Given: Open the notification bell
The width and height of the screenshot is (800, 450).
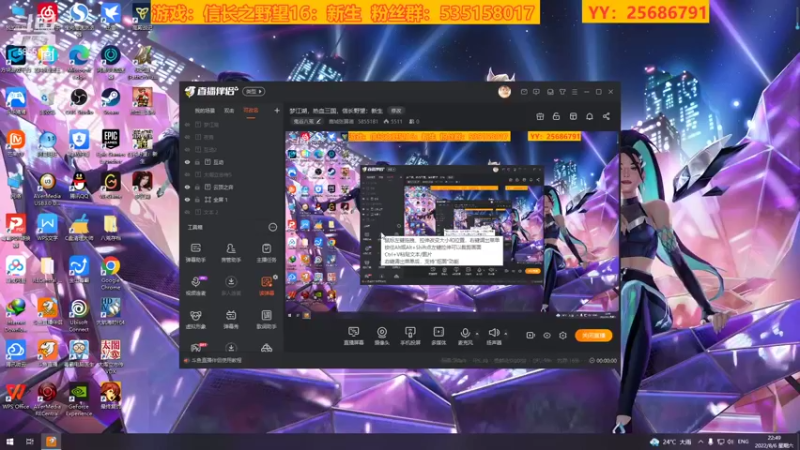Looking at the screenshot, I should 589,116.
